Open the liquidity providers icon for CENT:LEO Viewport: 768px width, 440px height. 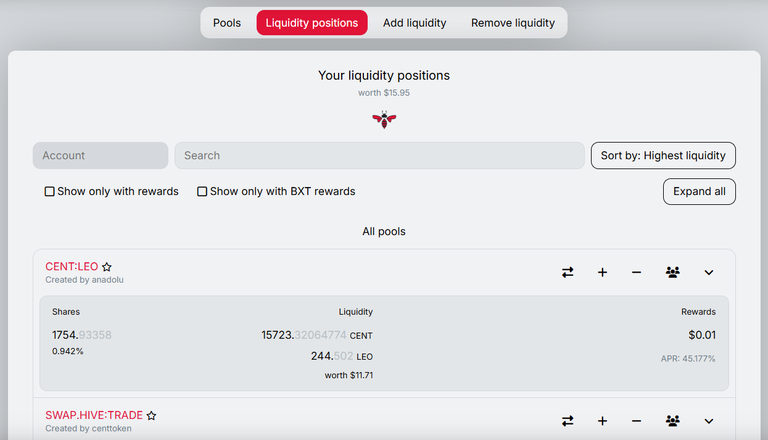pos(672,272)
